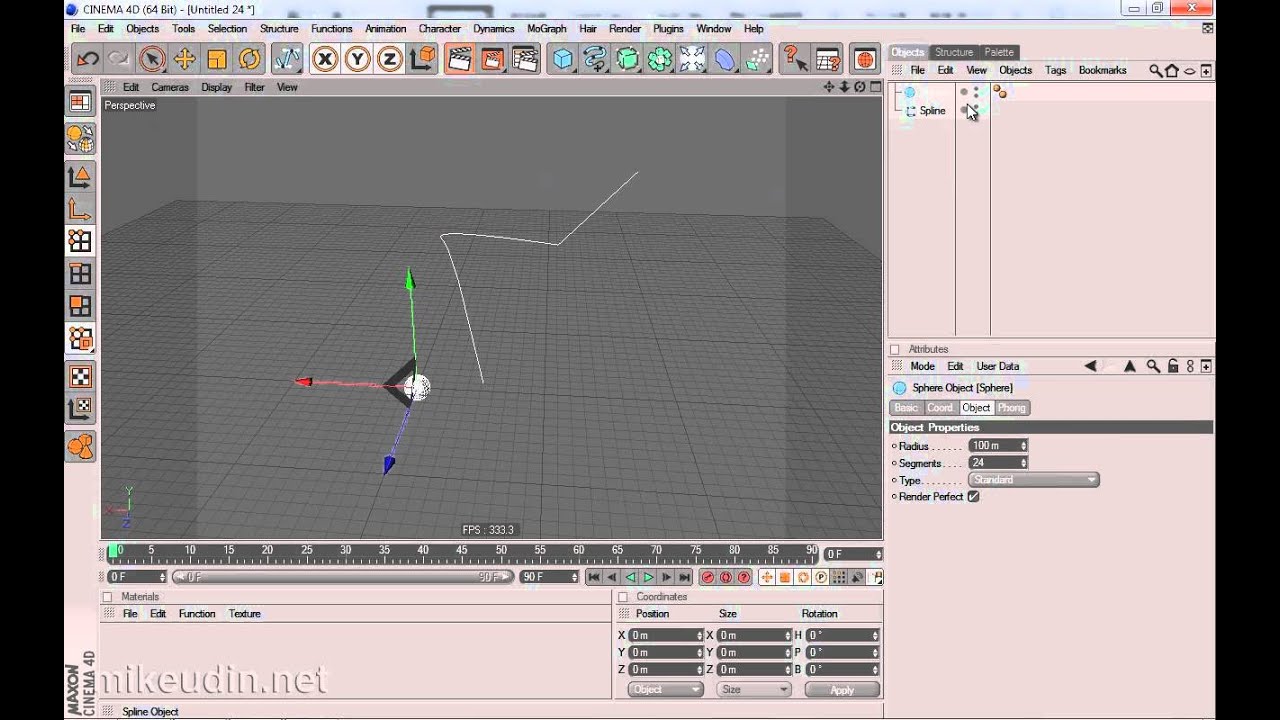1280x720 pixels.
Task: Select the Scale tool
Action: click(x=217, y=59)
